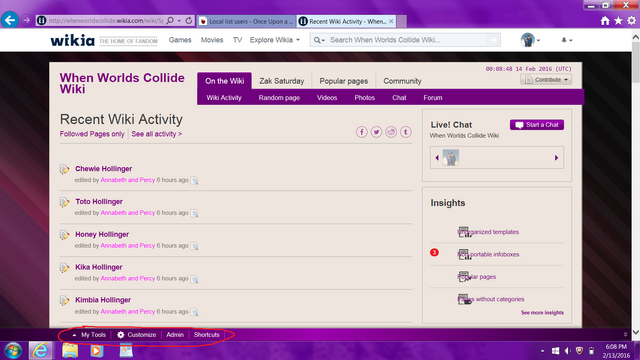The image size is (640, 360).
Task: Expand the Explore Wikia dropdown
Action: pos(275,40)
